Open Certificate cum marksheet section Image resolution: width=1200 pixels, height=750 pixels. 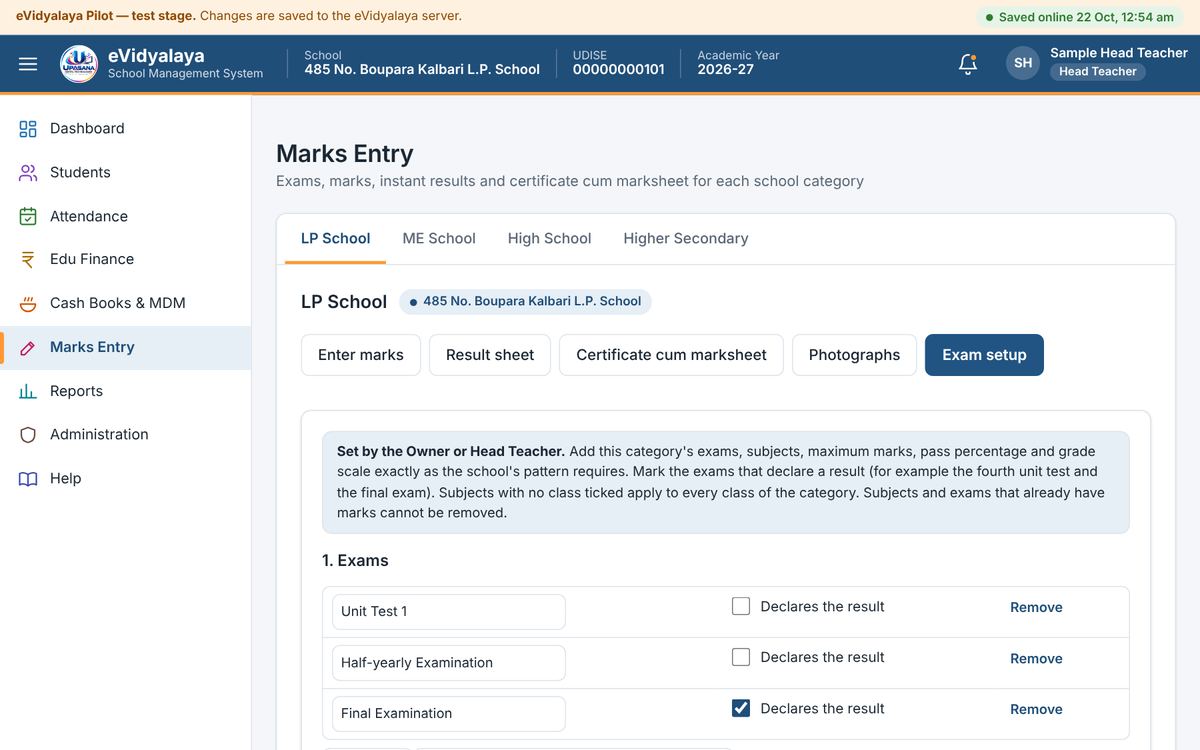(x=671, y=355)
